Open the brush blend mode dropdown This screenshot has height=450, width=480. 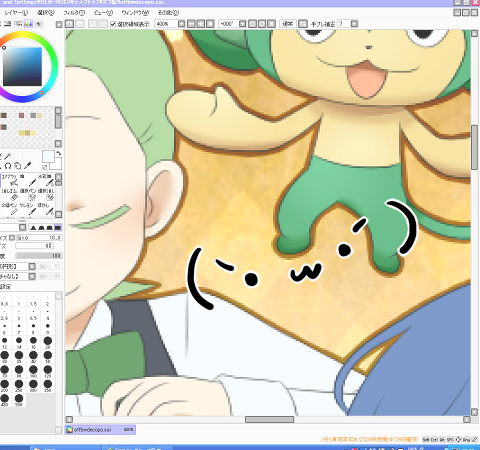22,228
